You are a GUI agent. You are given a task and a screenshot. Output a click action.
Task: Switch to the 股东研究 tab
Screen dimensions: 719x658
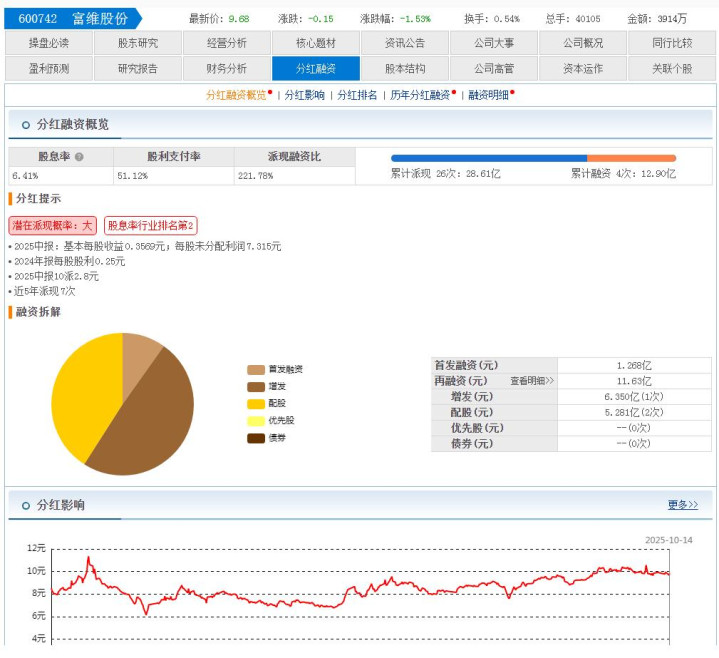138,43
